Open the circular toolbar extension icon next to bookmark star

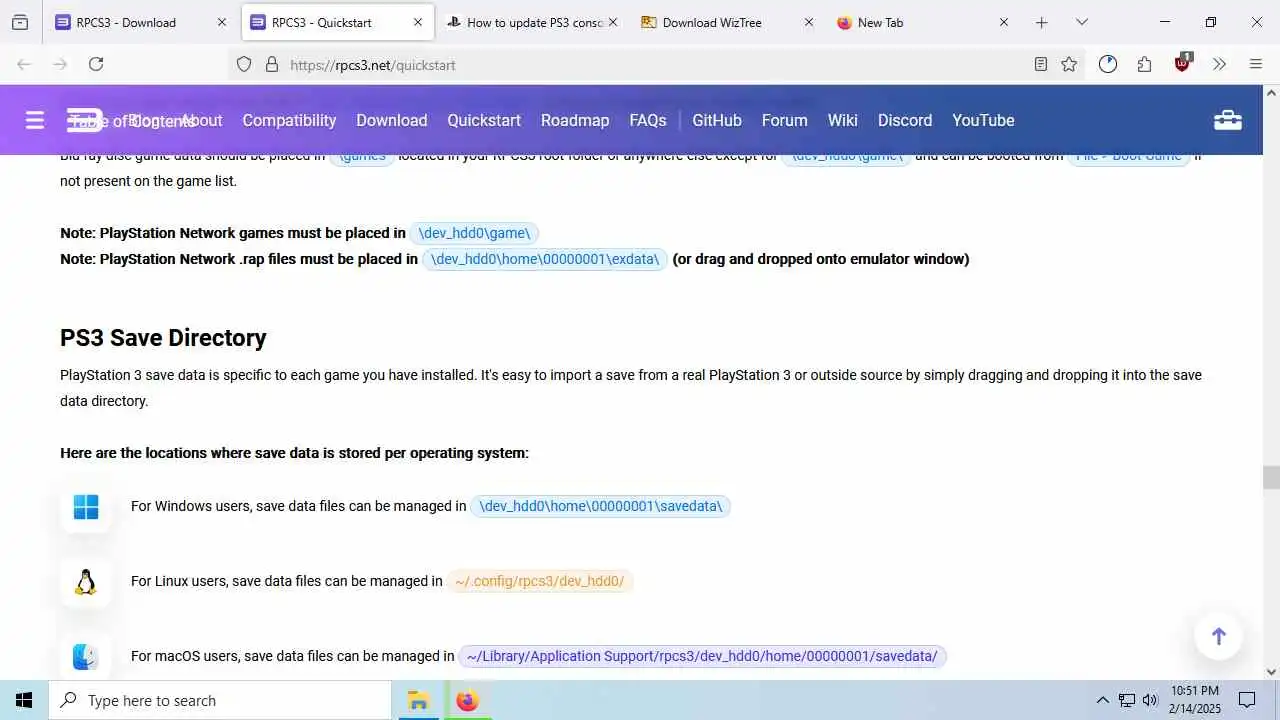point(1108,64)
